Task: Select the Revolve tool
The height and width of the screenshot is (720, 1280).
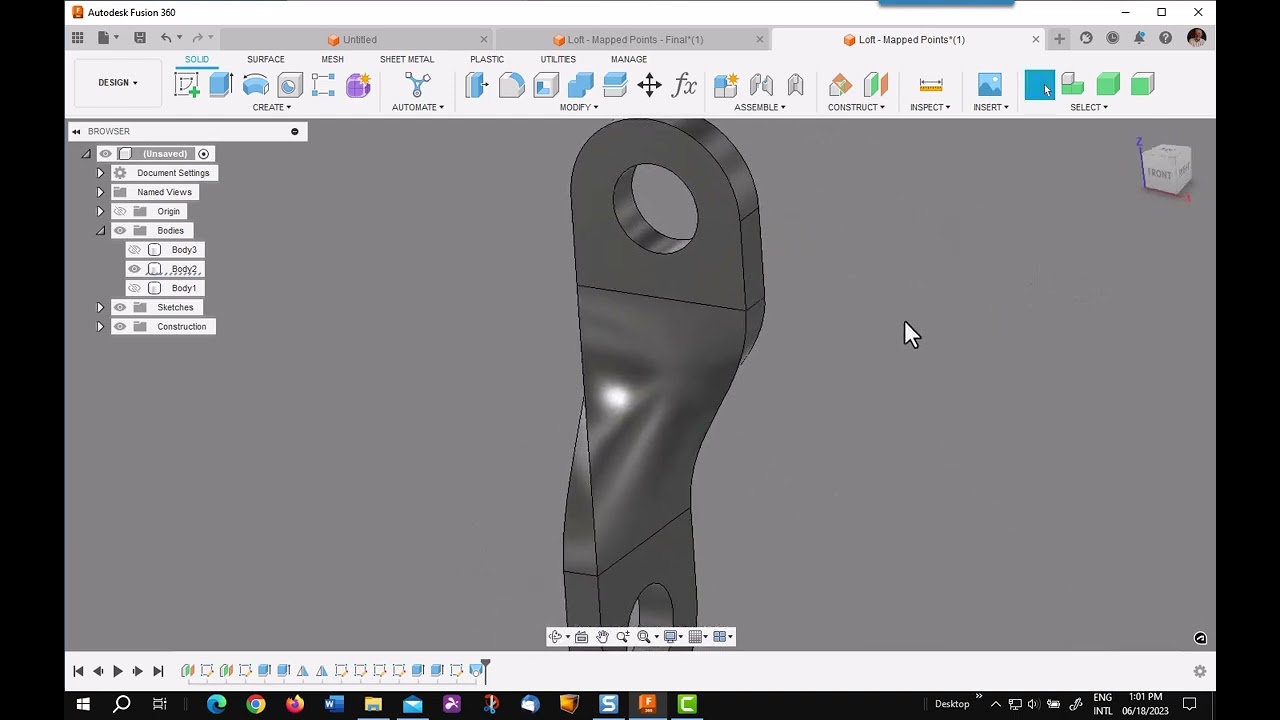Action: [x=256, y=85]
